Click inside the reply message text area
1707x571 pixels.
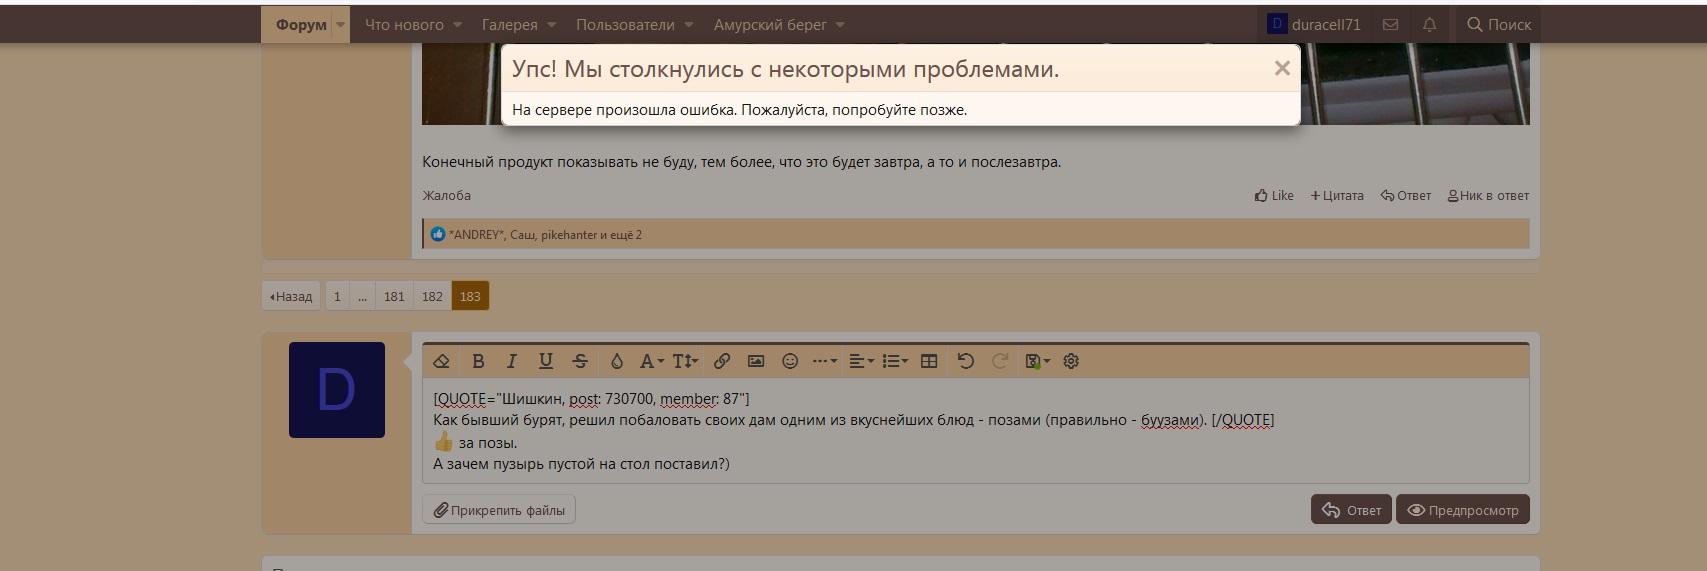(x=976, y=431)
